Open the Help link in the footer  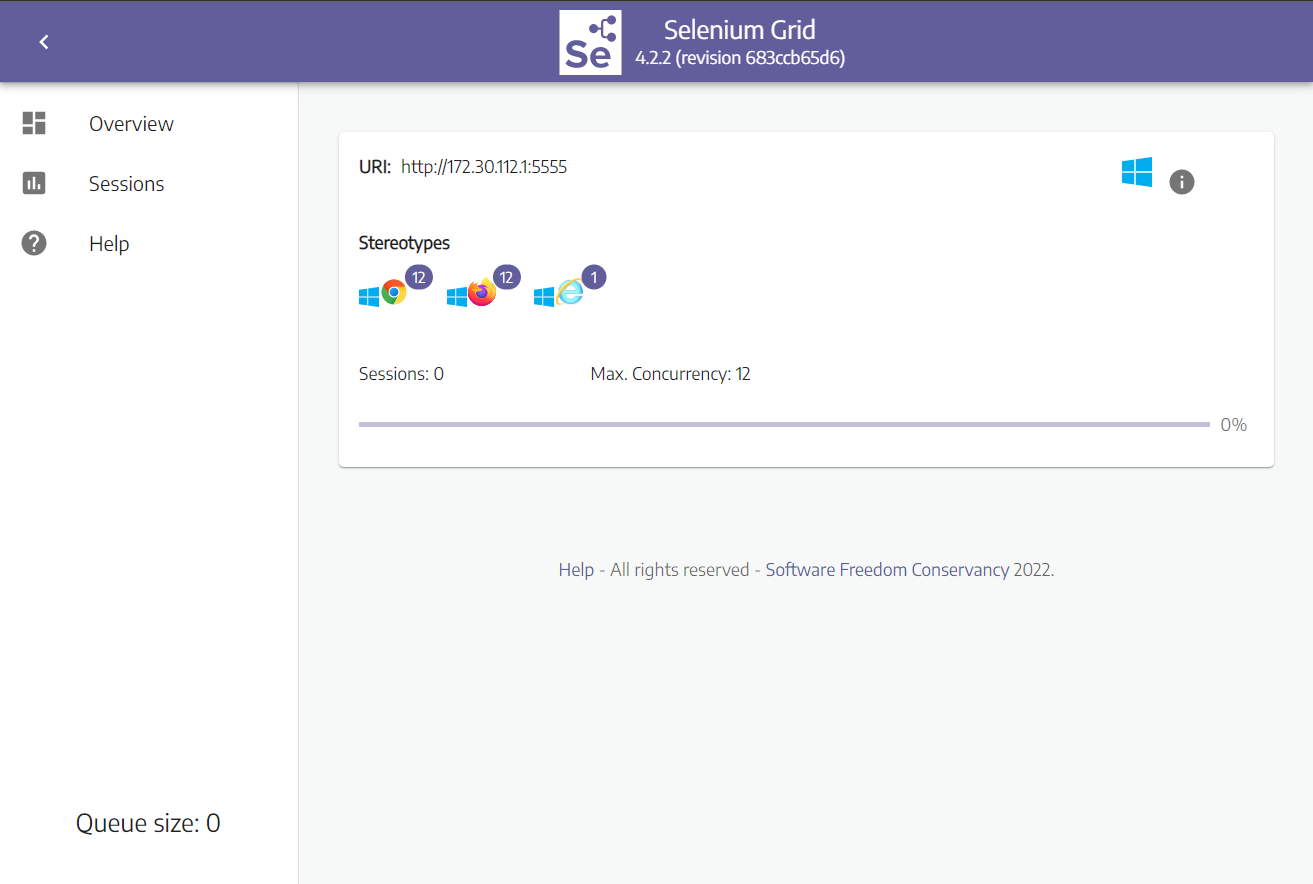pos(576,570)
